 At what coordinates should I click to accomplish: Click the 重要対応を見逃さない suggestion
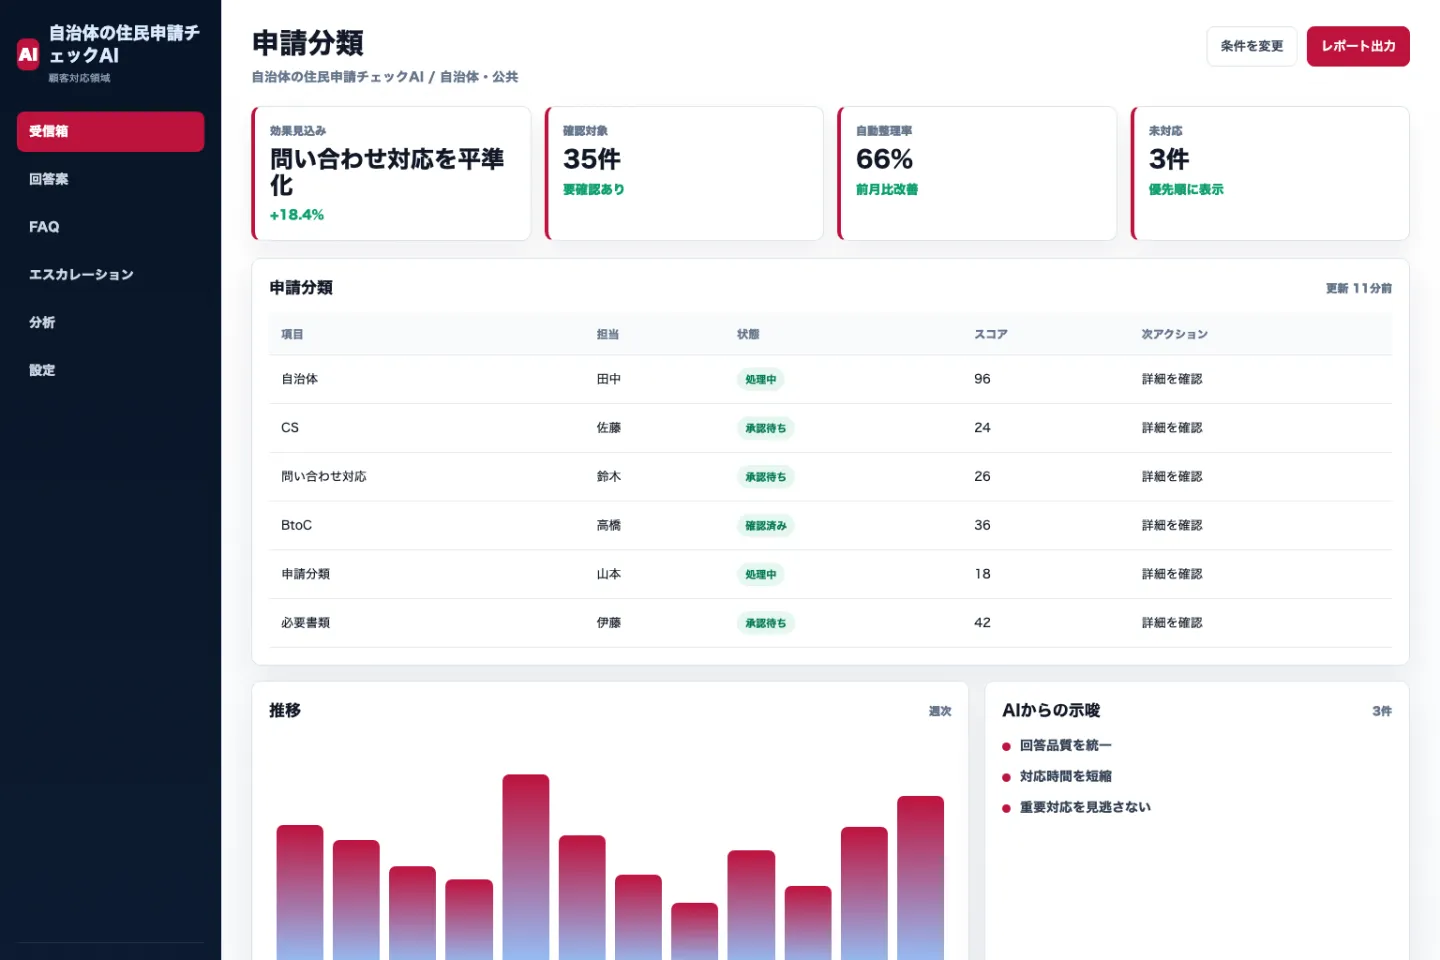click(x=1085, y=807)
